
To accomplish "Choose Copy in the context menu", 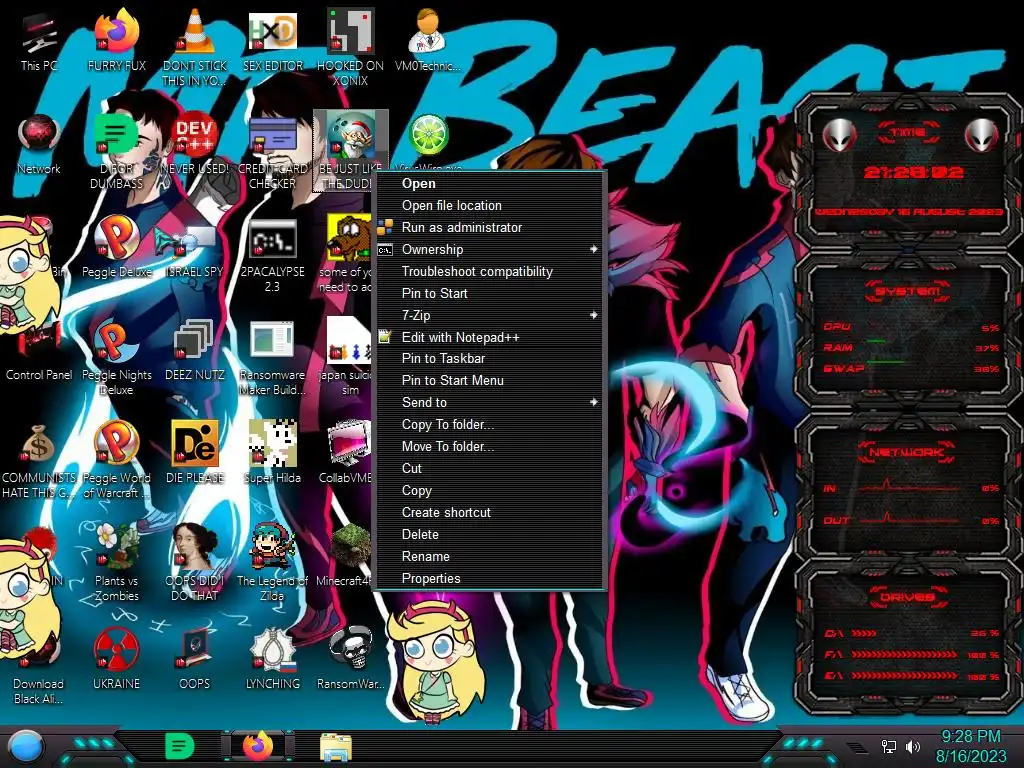I will point(489,490).
